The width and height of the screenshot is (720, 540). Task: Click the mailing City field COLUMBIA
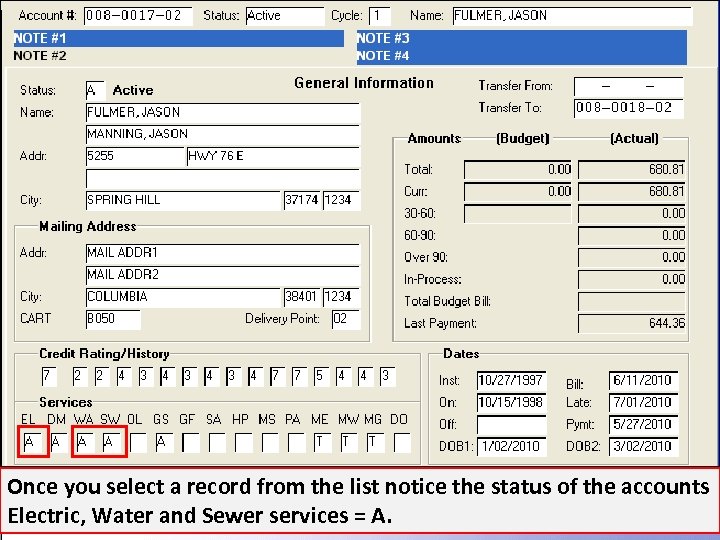click(183, 297)
